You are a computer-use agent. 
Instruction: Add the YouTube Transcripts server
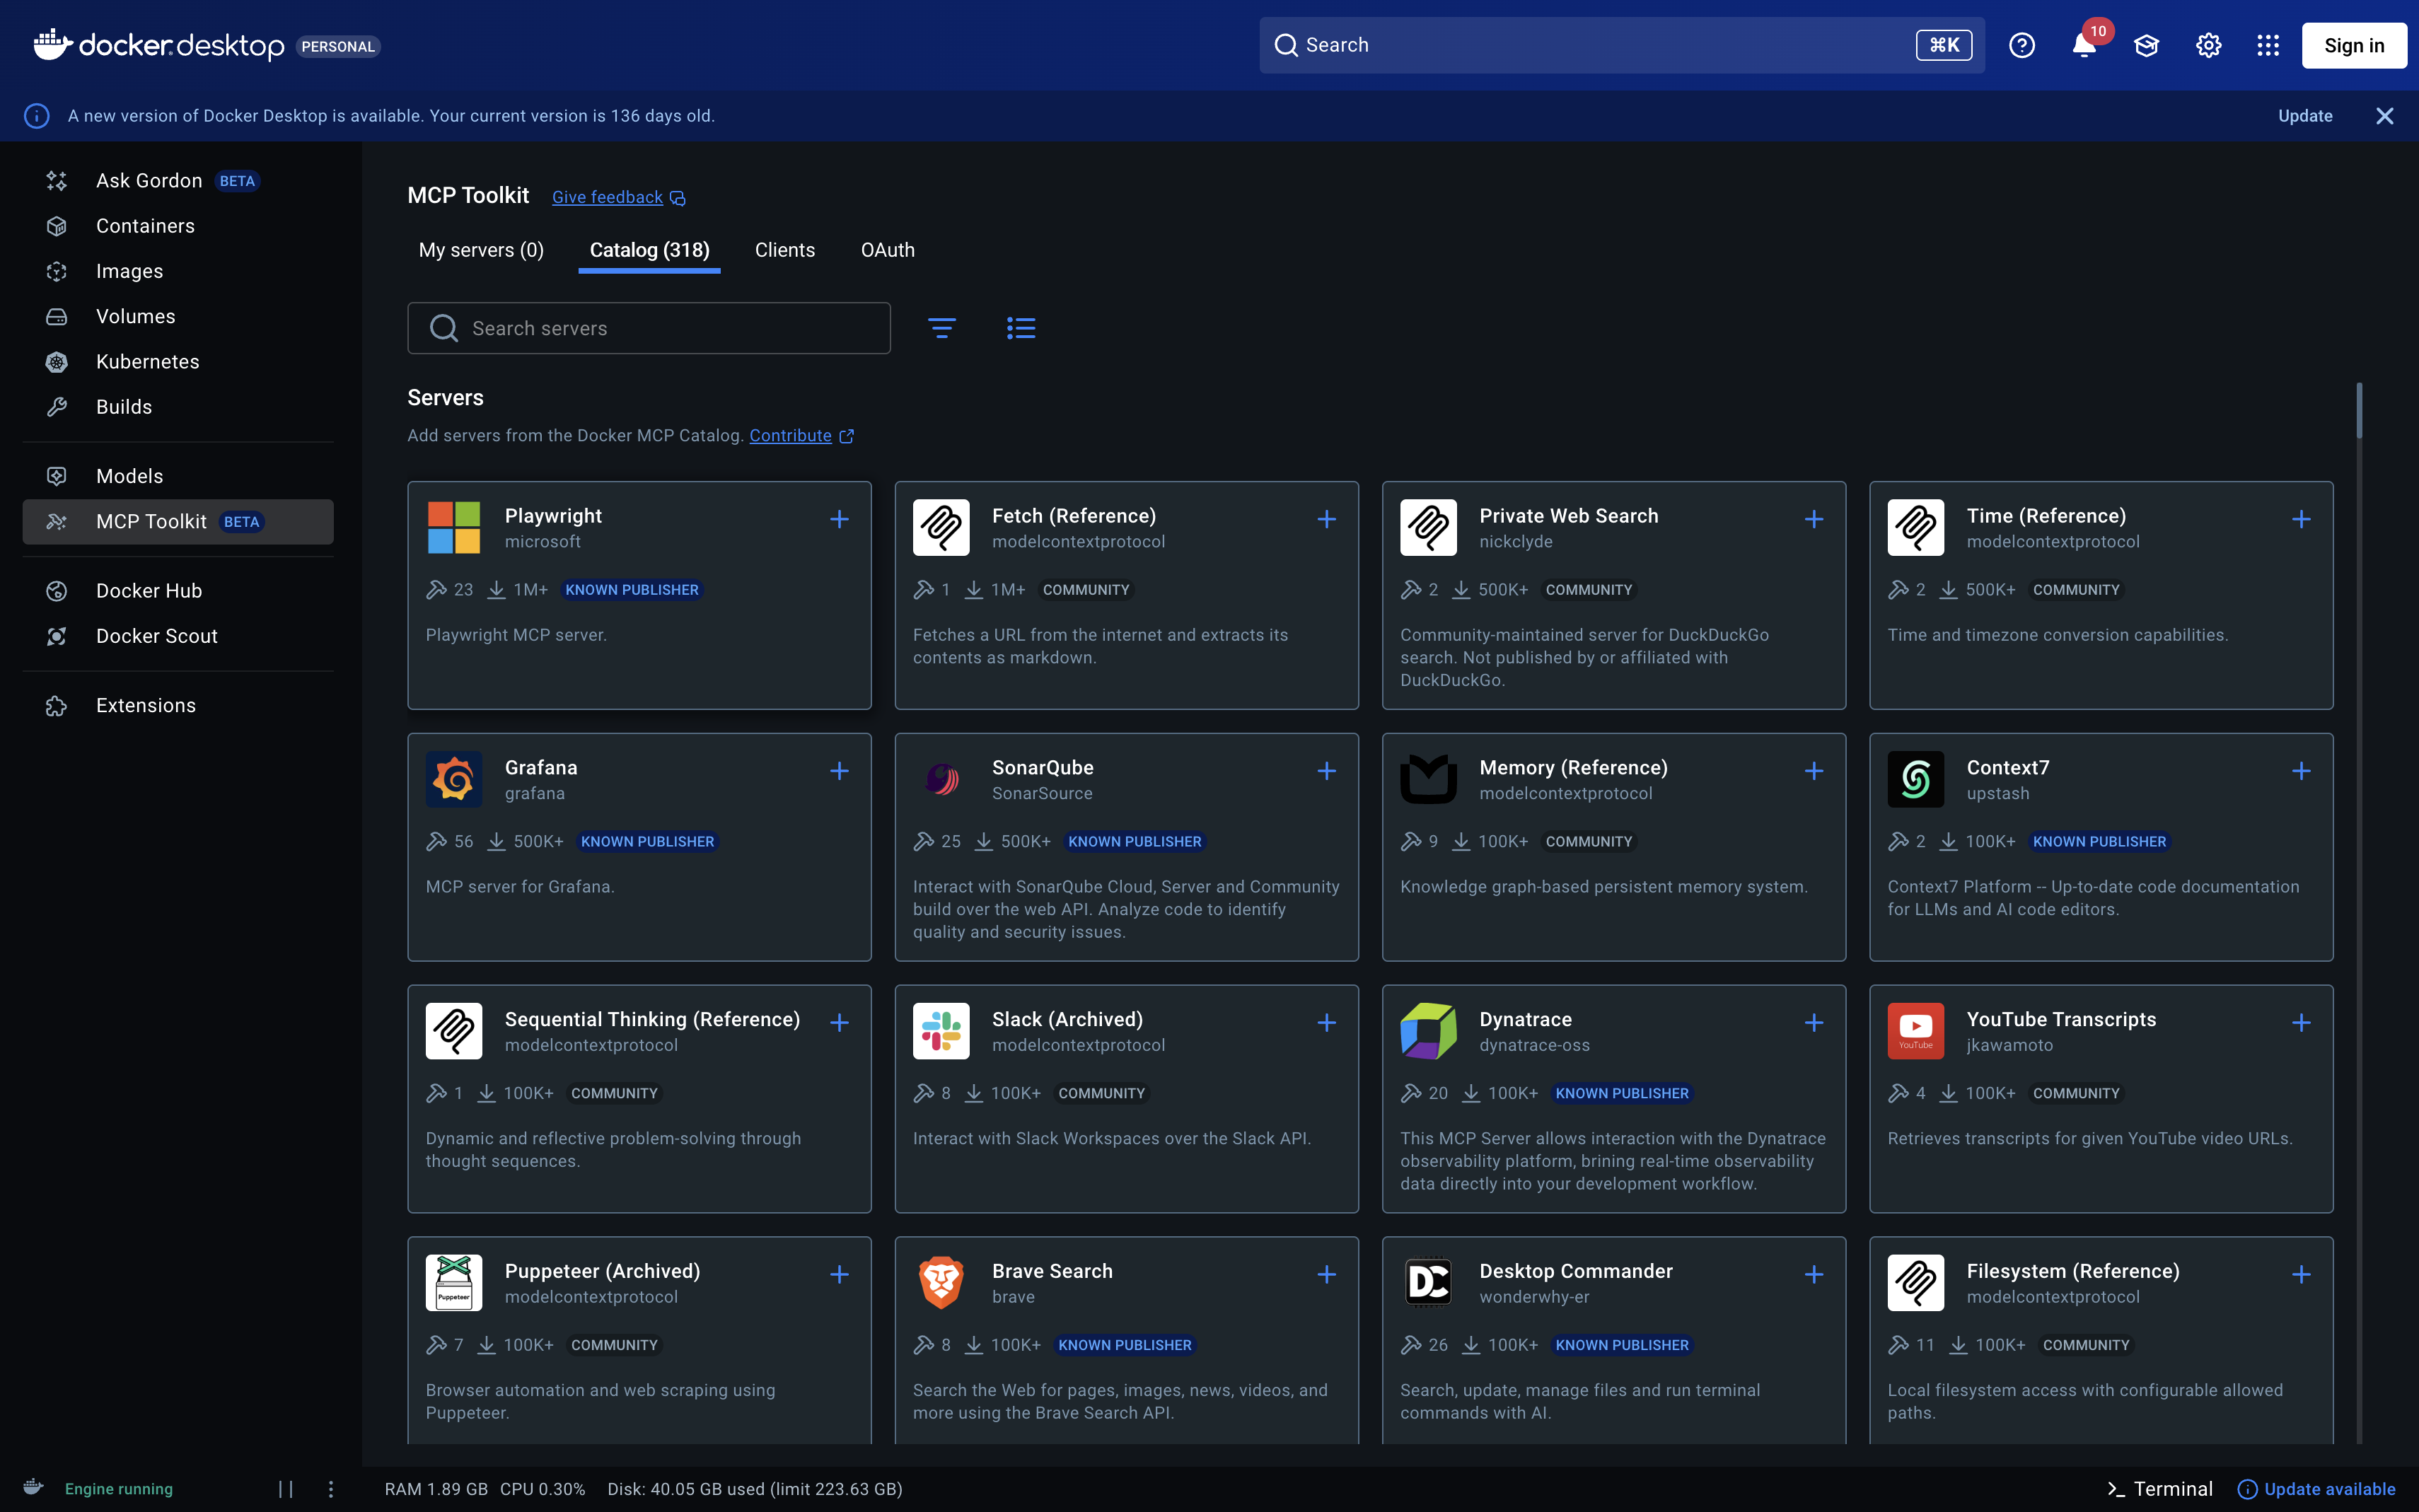(x=2300, y=1023)
